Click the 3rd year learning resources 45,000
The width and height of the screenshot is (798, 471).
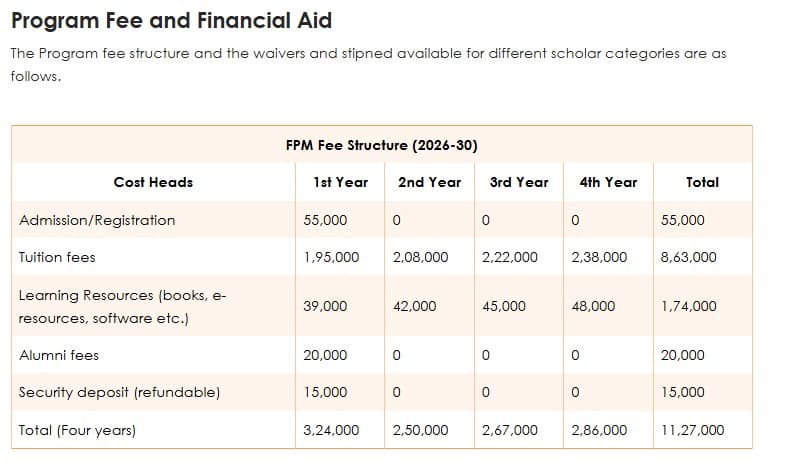click(x=504, y=307)
